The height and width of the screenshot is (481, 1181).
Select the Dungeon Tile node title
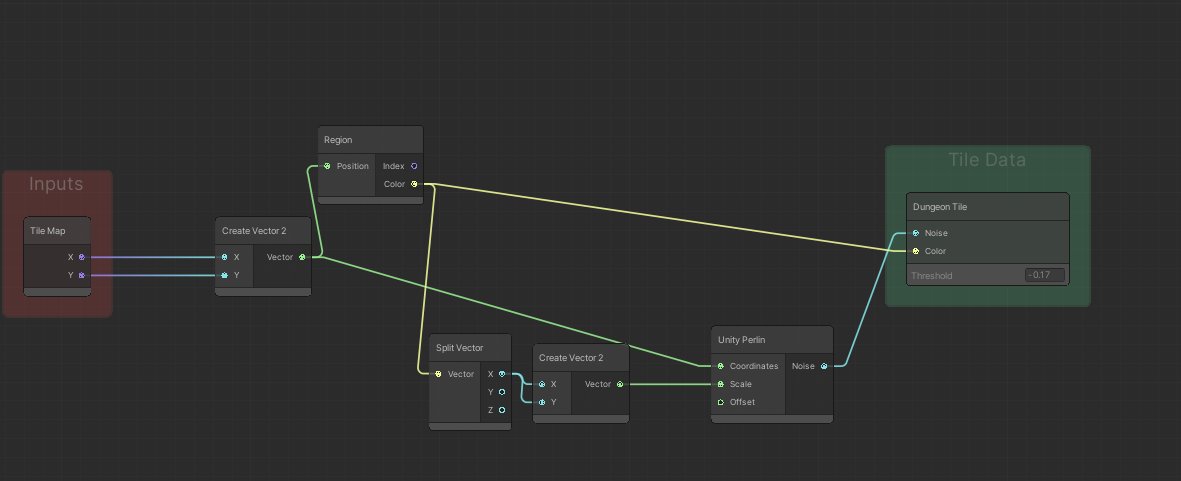pyautogui.click(x=940, y=207)
